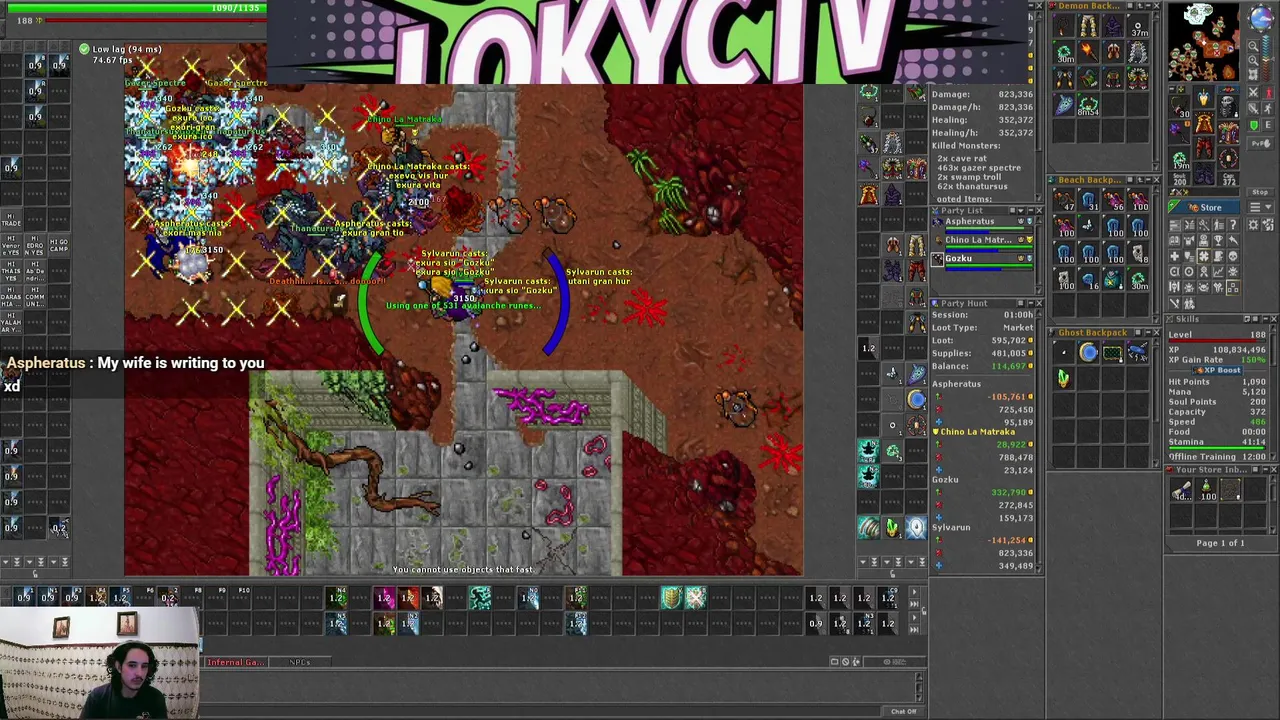Click the Loot Type Market value
Image resolution: width=1280 pixels, height=720 pixels.
click(1018, 328)
